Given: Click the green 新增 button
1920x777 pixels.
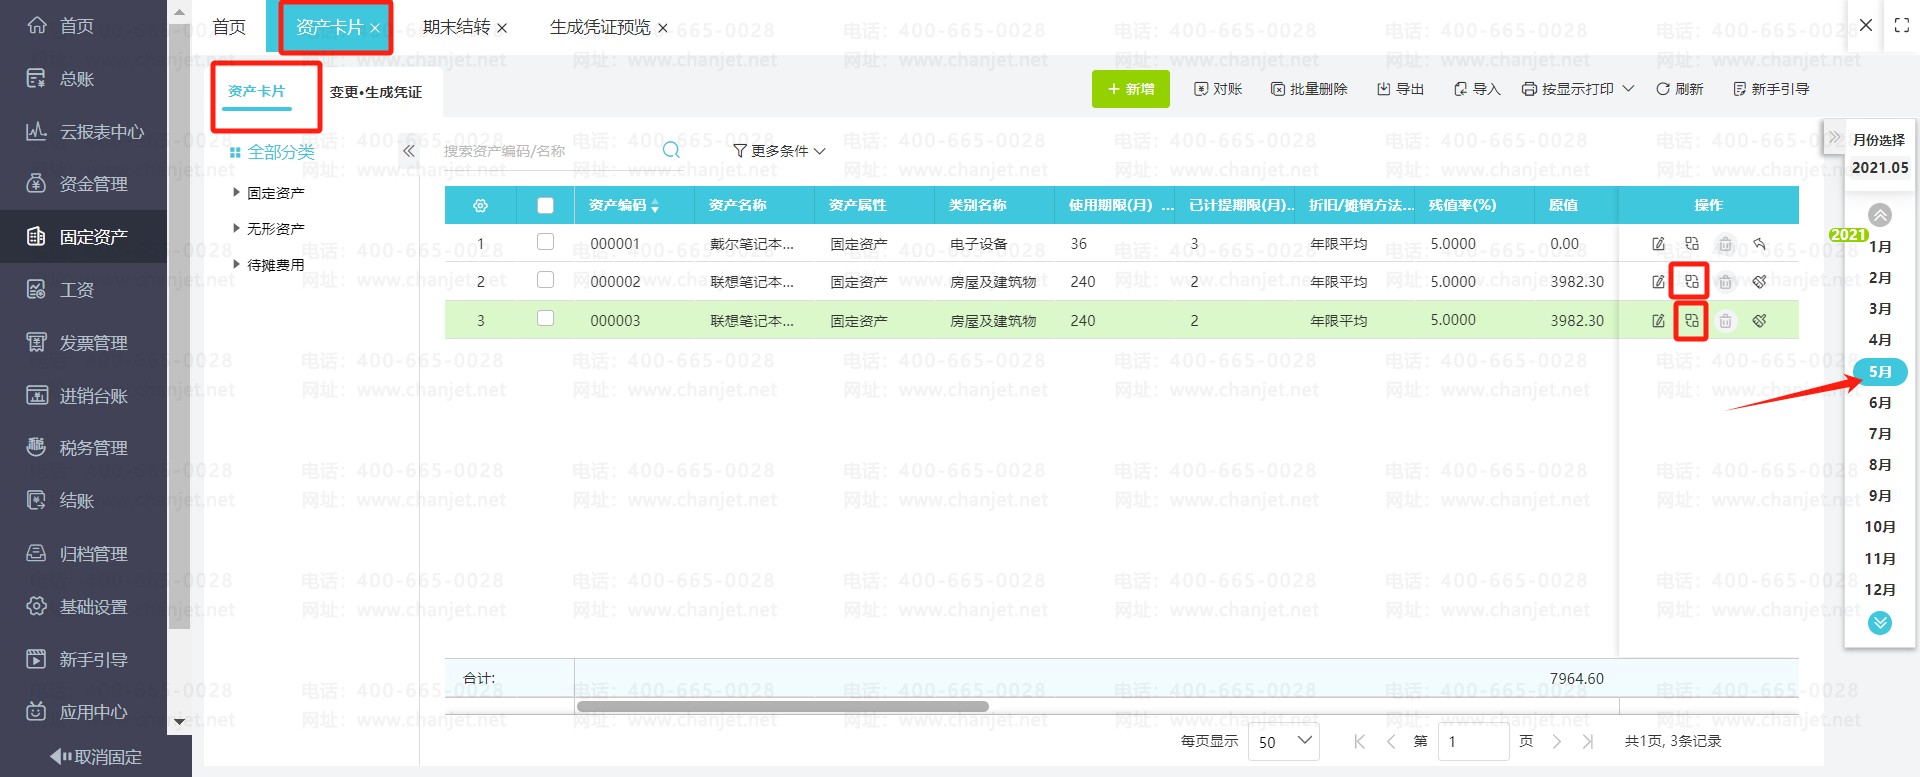Looking at the screenshot, I should coord(1130,89).
